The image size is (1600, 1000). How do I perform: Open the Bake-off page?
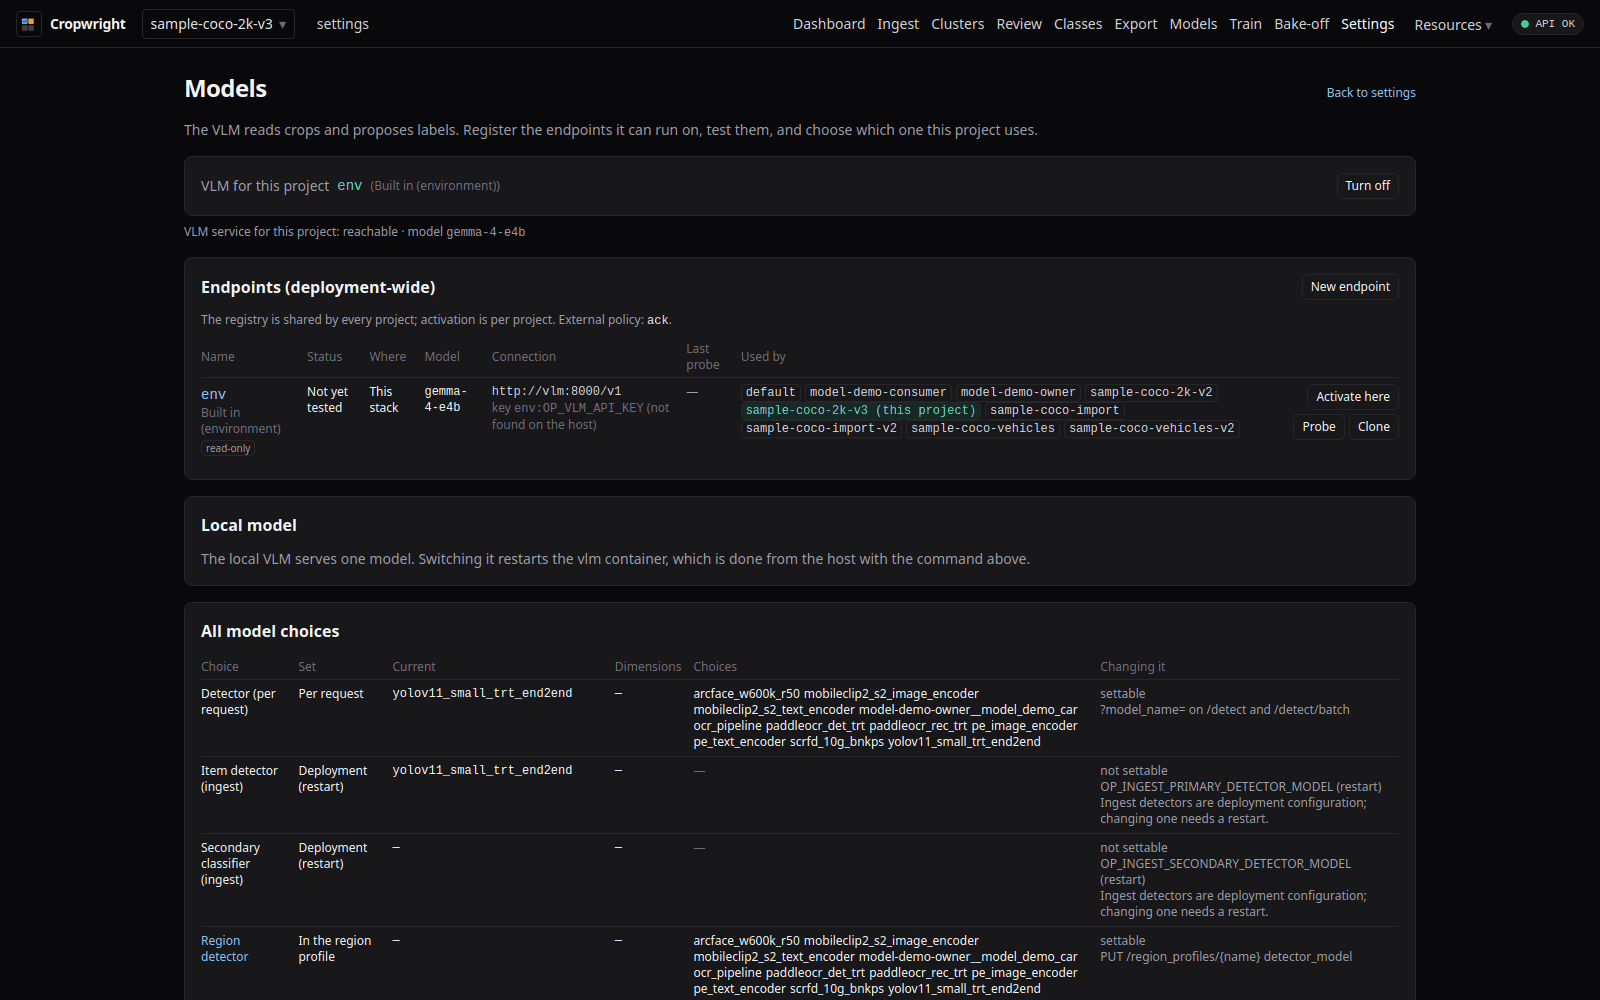tap(1301, 24)
